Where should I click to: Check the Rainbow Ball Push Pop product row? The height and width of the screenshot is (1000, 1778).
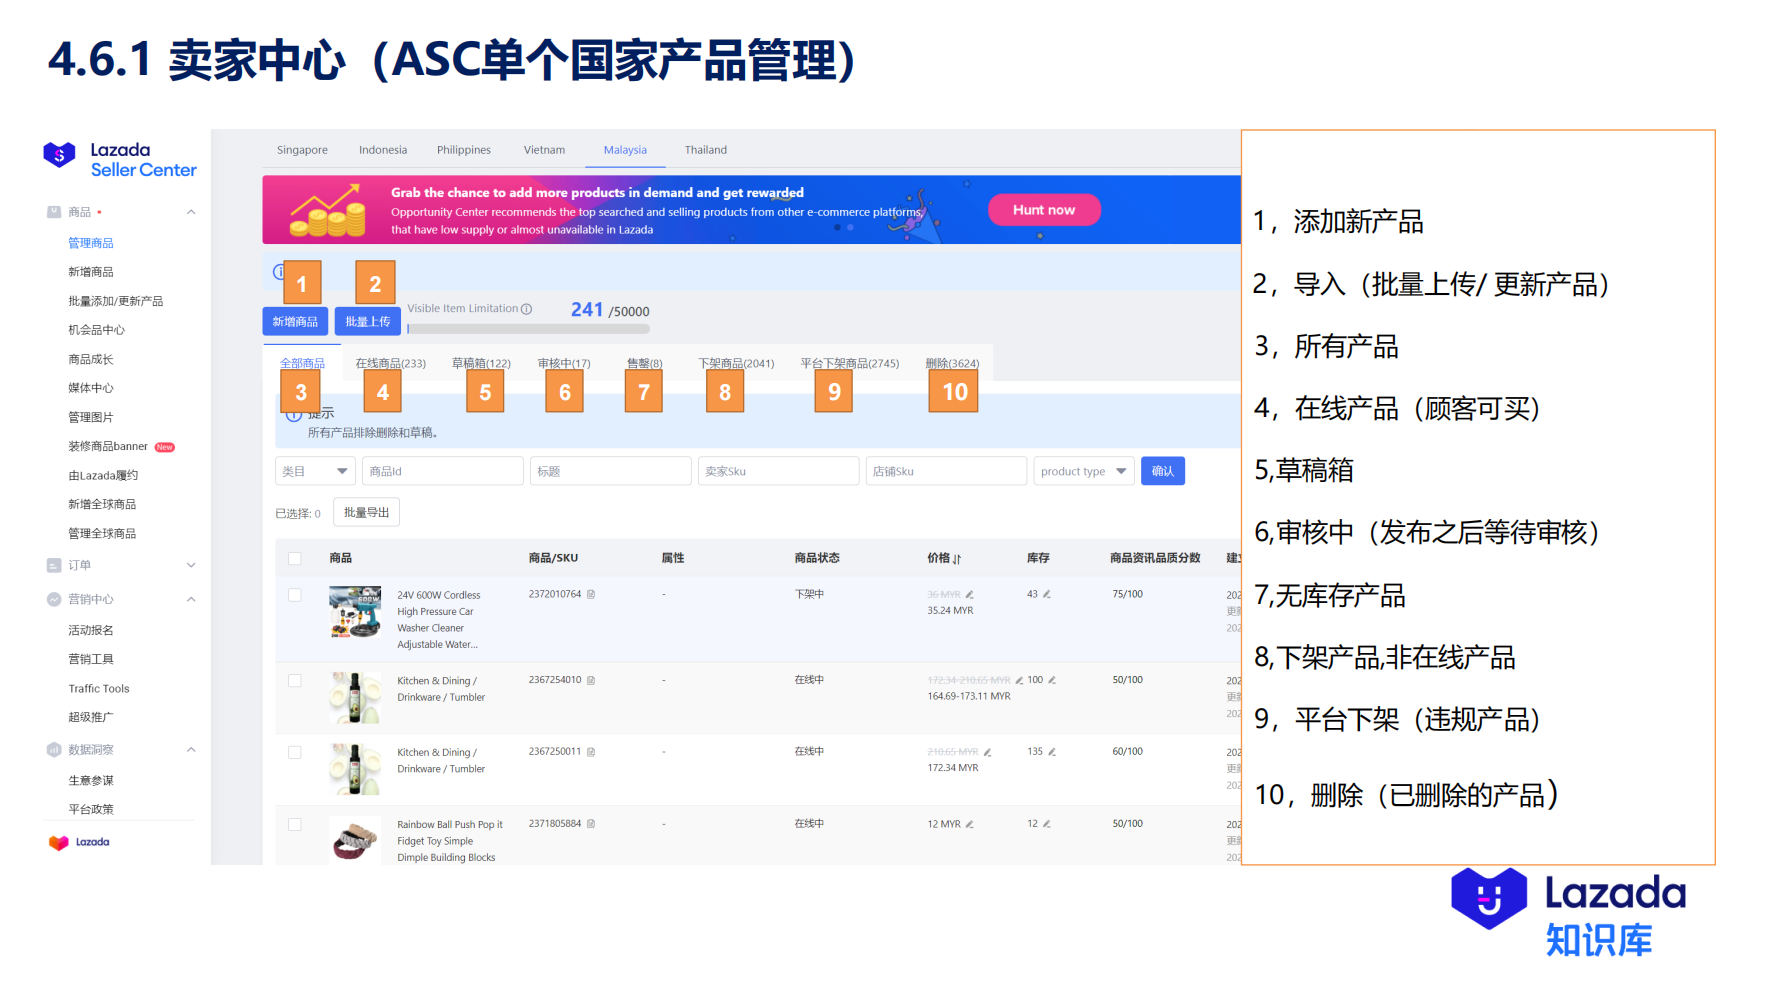295,824
